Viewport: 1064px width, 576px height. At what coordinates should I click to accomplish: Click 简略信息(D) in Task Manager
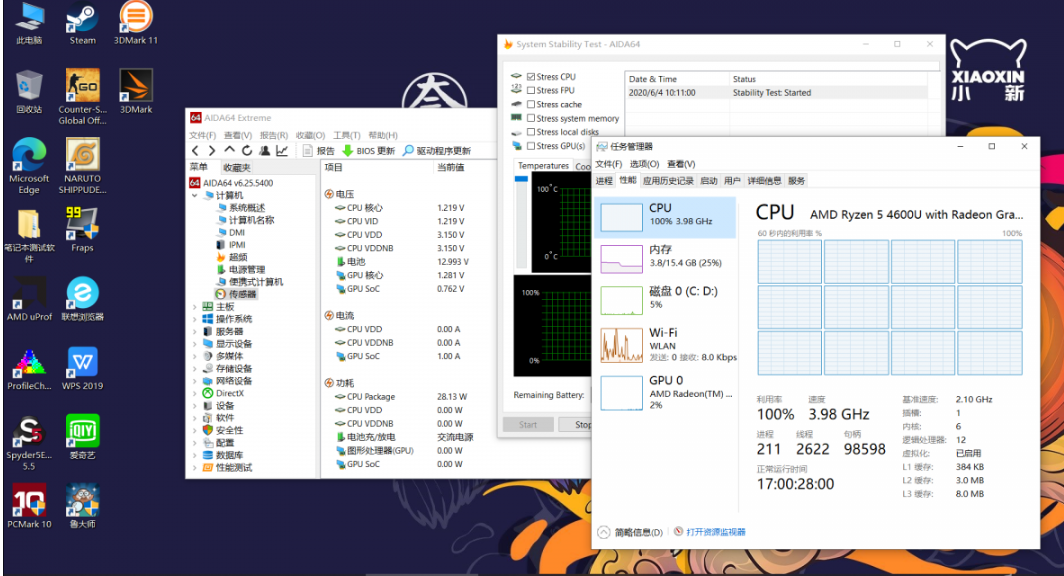pyautogui.click(x=630, y=532)
